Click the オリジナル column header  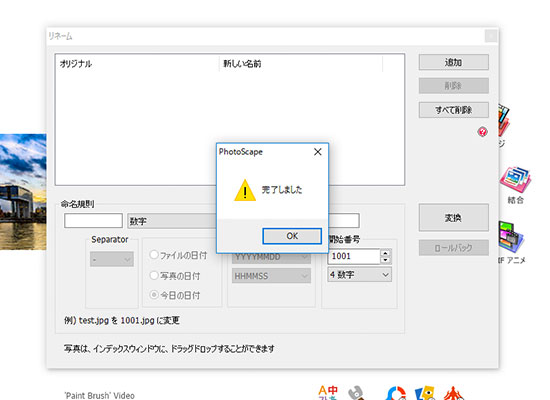[138, 64]
